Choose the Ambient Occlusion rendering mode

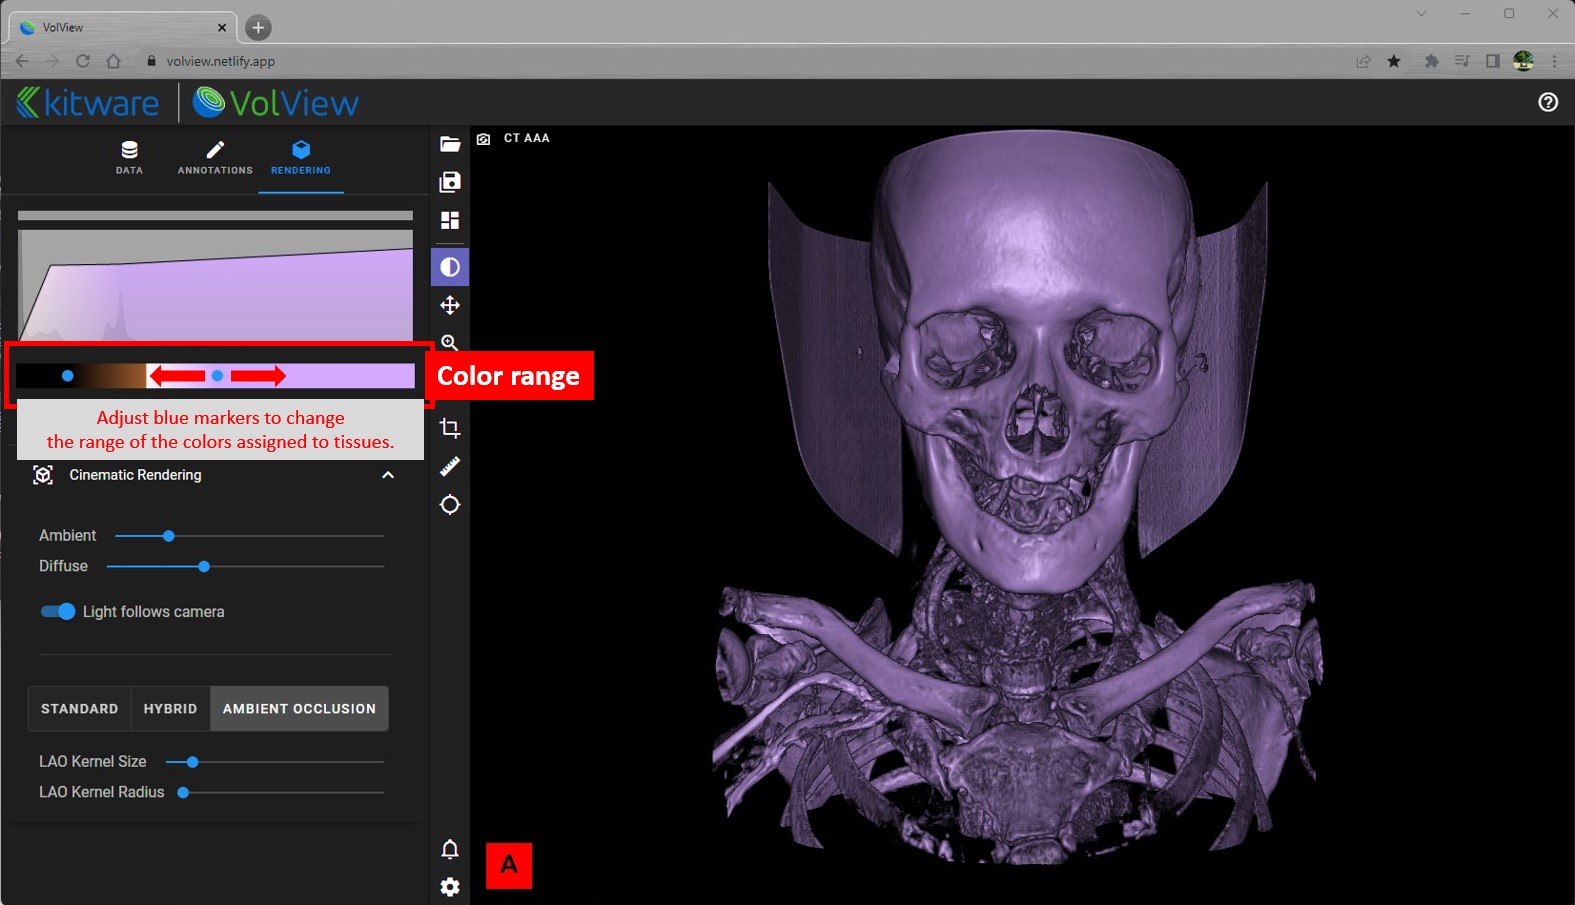(299, 709)
